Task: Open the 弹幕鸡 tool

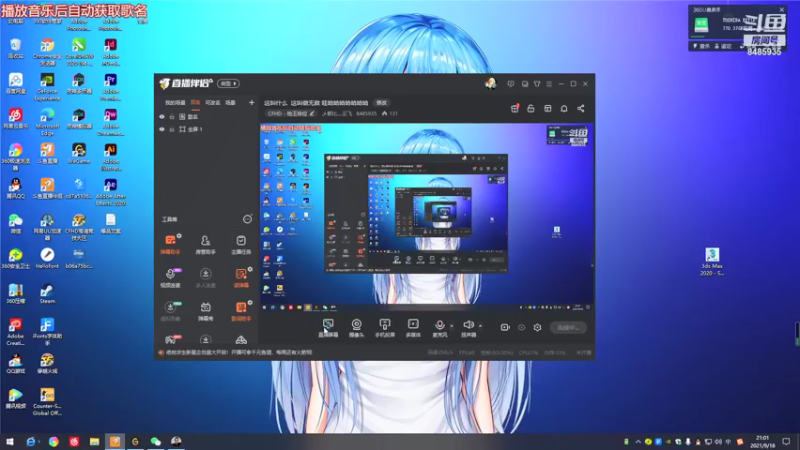Action: click(206, 311)
